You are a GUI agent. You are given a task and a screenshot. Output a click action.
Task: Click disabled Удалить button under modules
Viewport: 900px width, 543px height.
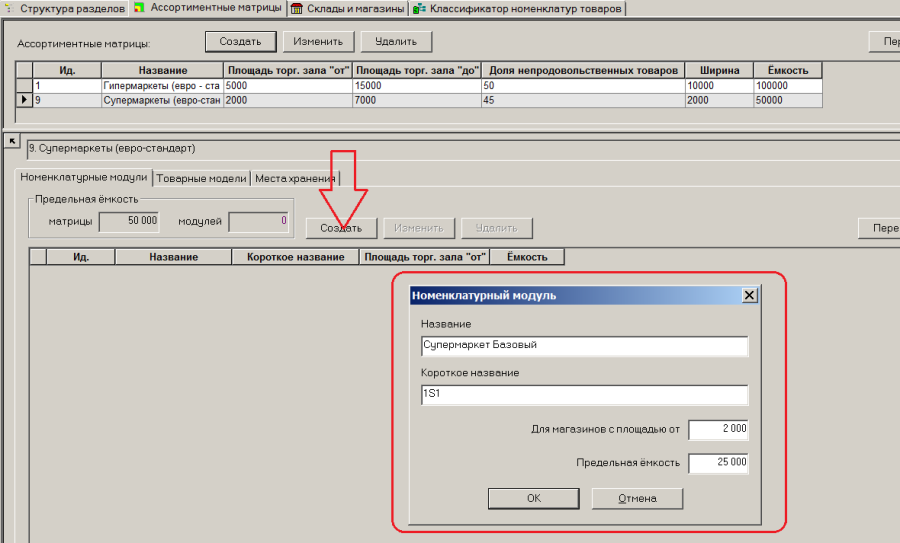click(x=496, y=228)
